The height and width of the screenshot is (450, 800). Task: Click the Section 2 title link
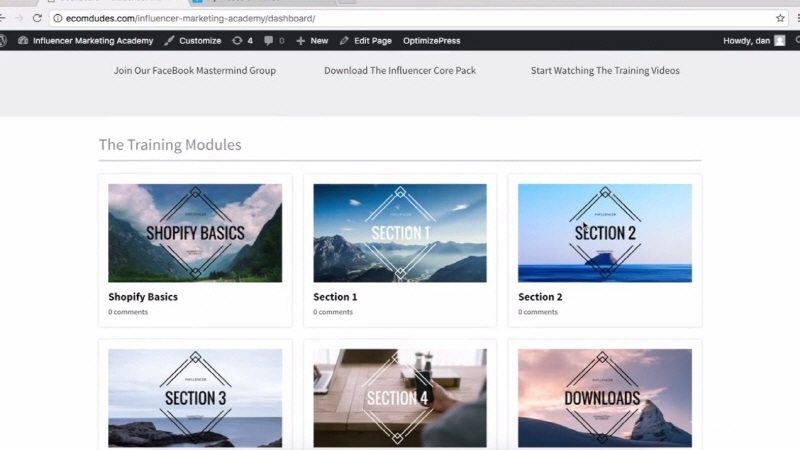coord(540,297)
